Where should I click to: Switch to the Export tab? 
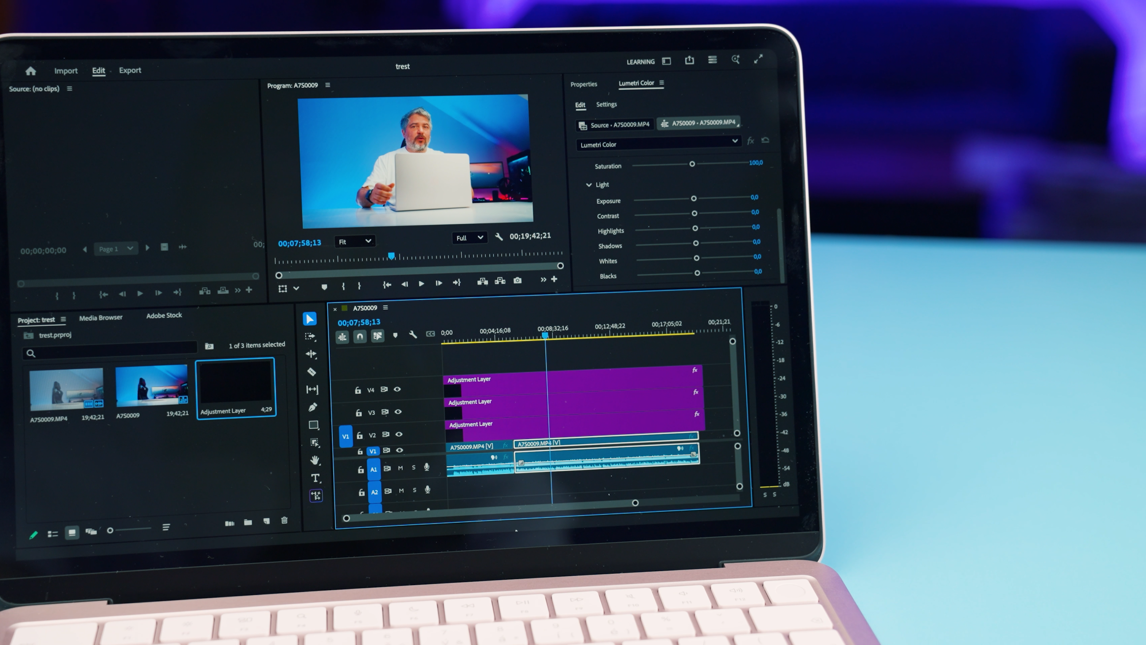pos(130,70)
